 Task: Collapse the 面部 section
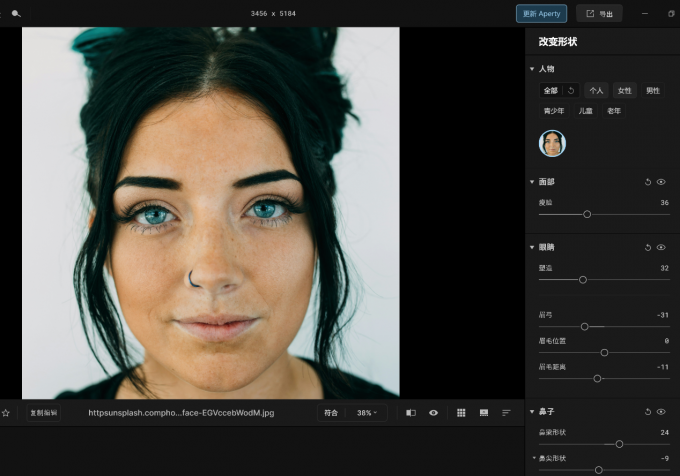tap(532, 182)
